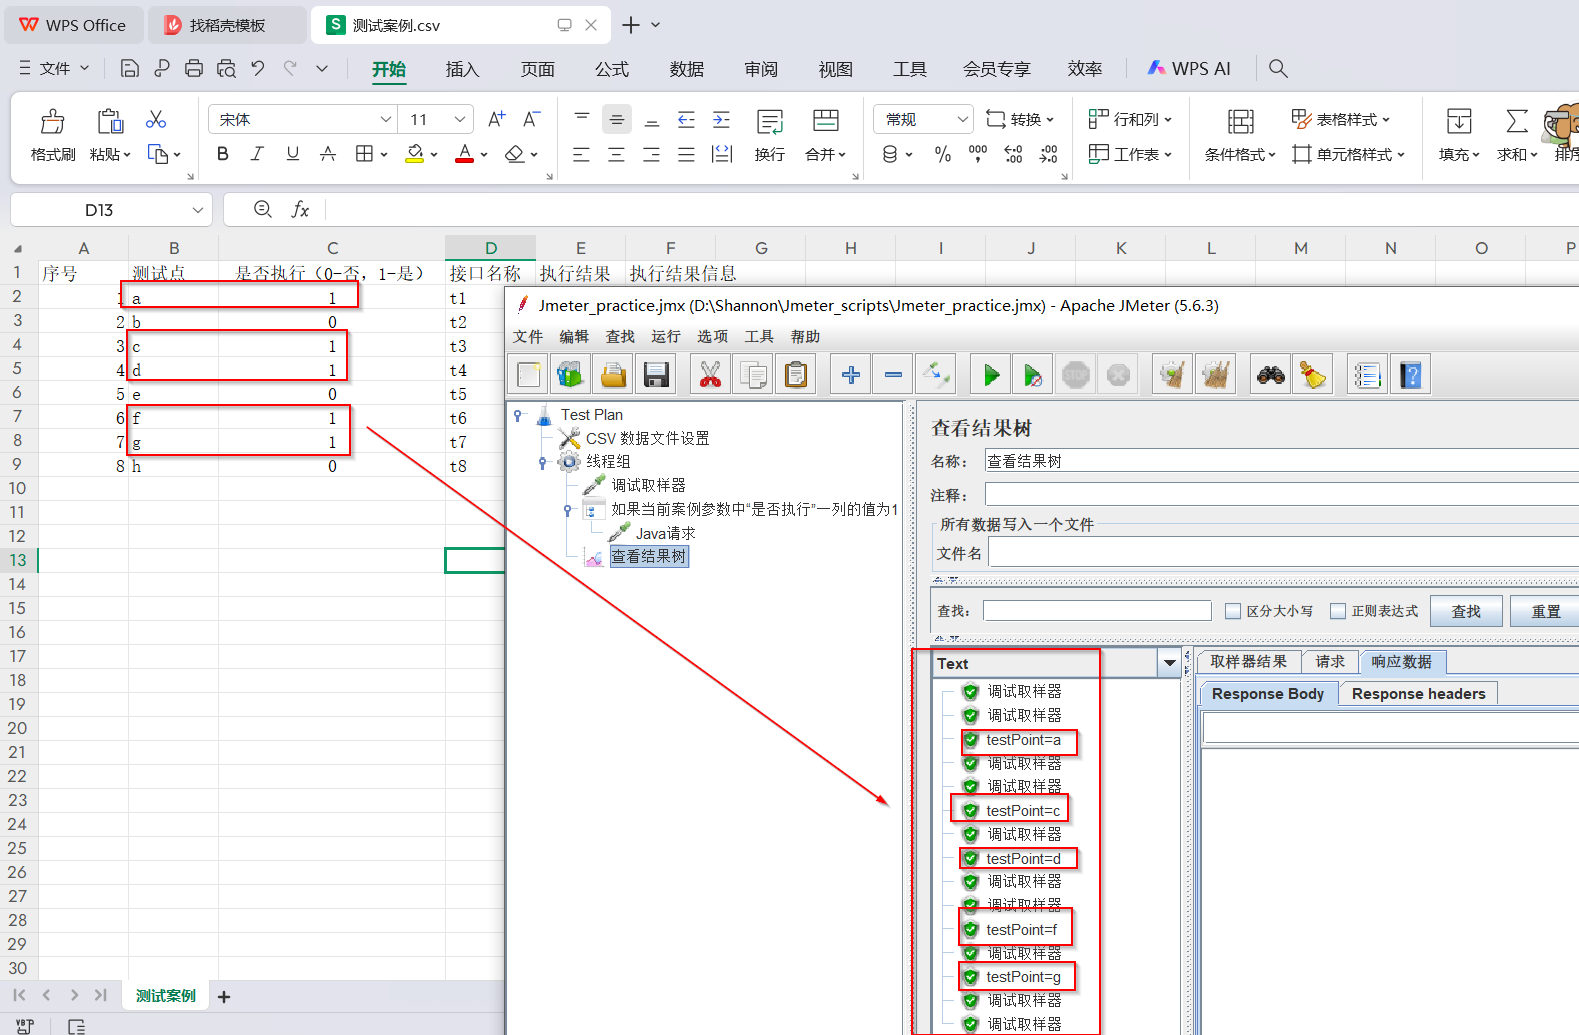
Task: Open the WPS 数据 ribbon tab
Action: coord(687,69)
